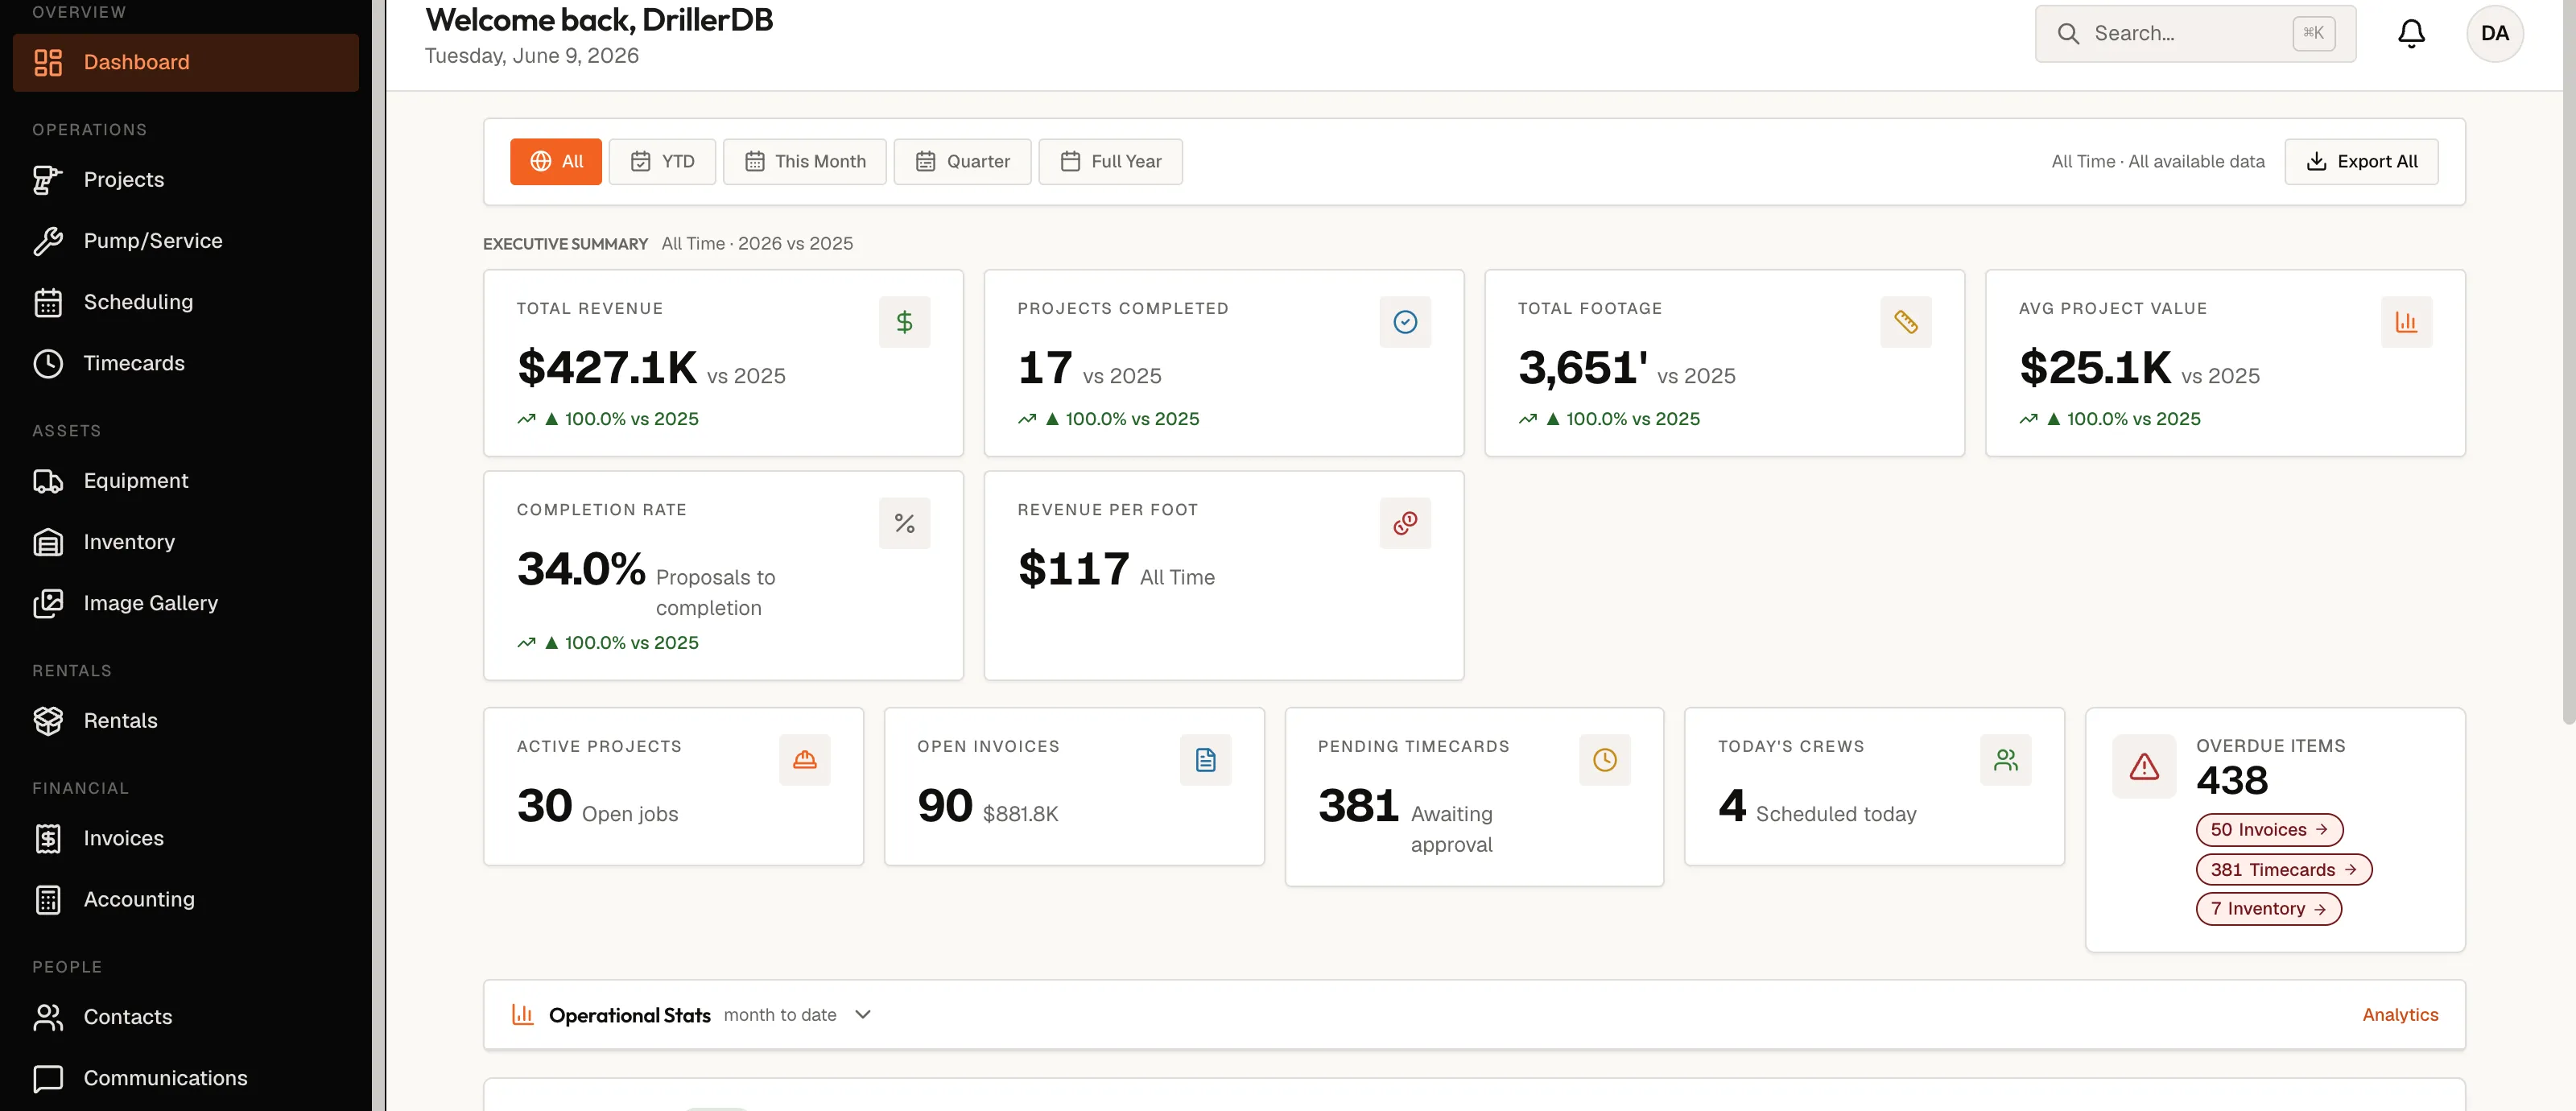This screenshot has height=1111, width=2576.
Task: Open the 7 Inventory overdue link
Action: pos(2268,909)
